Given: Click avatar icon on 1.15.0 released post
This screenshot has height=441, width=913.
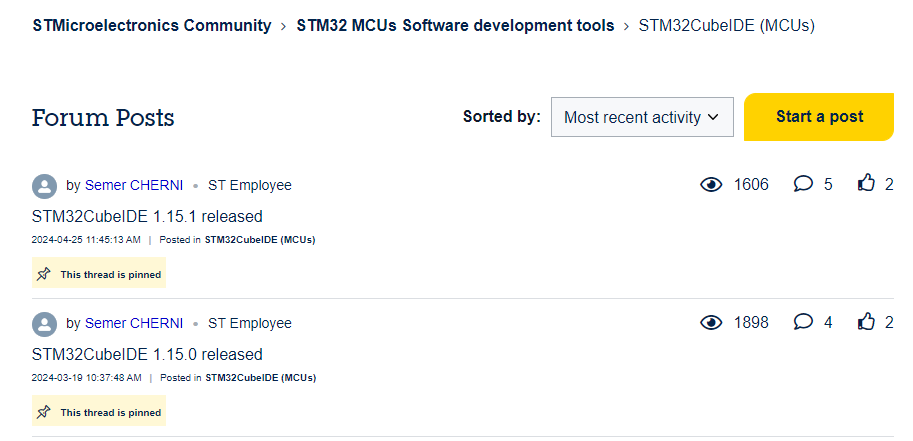Looking at the screenshot, I should pyautogui.click(x=44, y=324).
